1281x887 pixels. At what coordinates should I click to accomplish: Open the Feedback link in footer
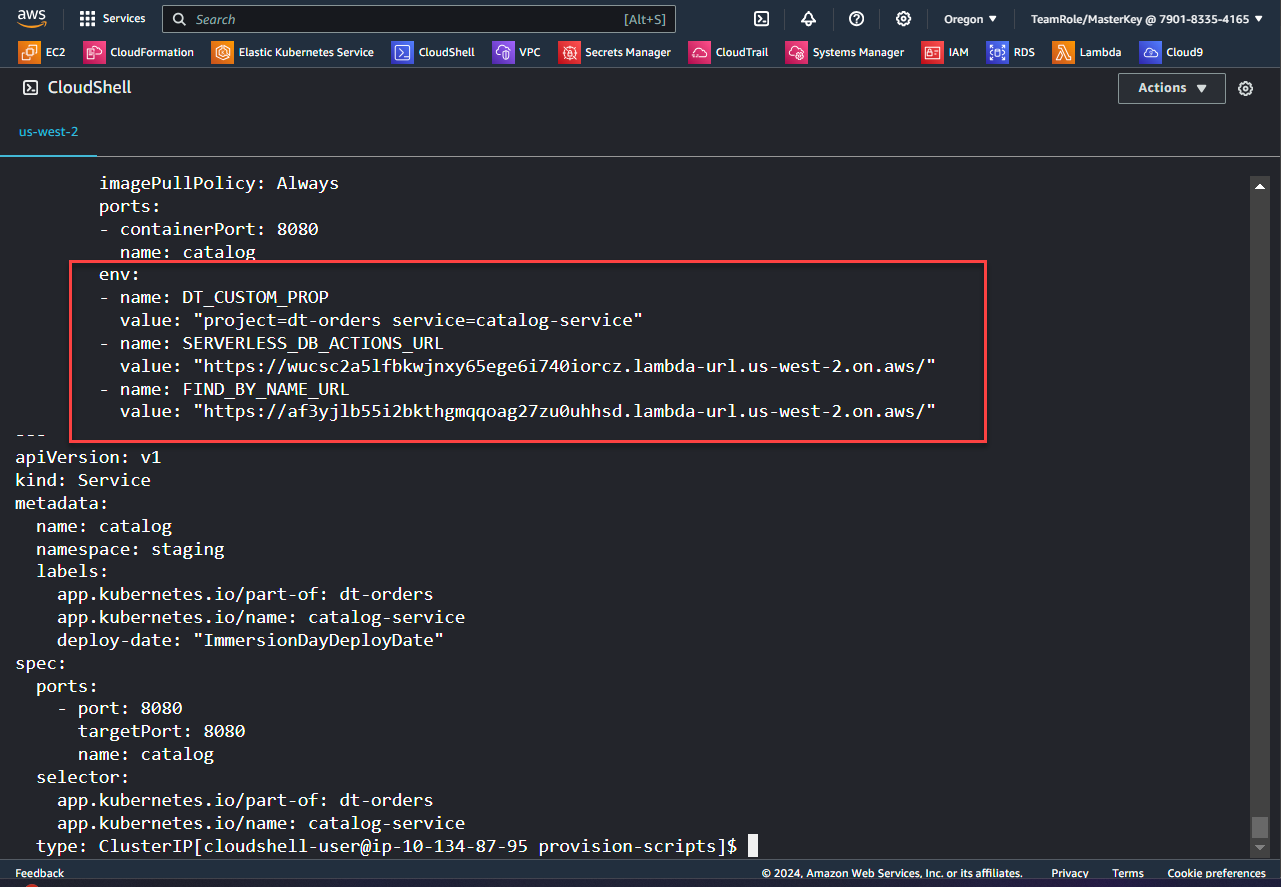click(39, 873)
